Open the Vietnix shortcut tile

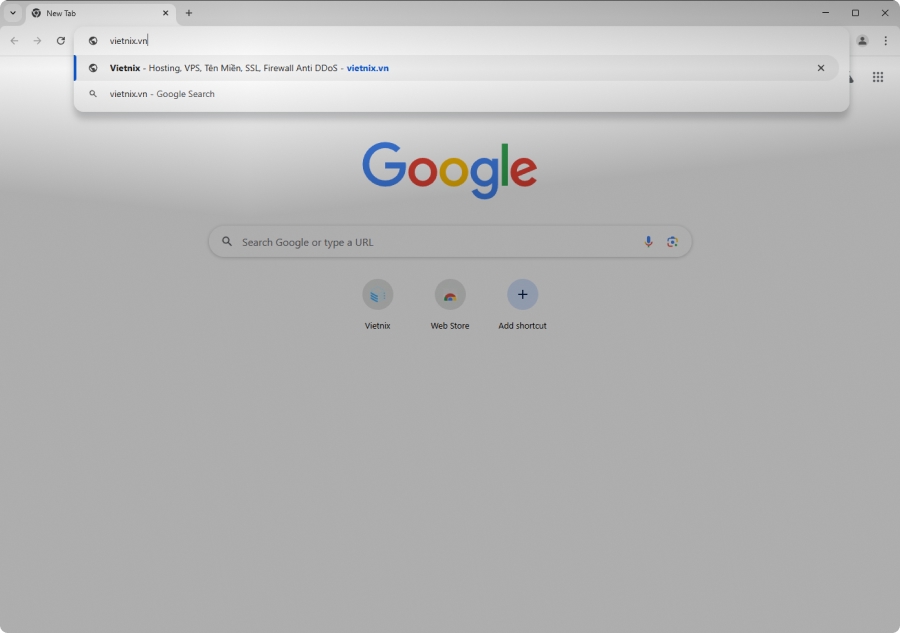tap(377, 295)
